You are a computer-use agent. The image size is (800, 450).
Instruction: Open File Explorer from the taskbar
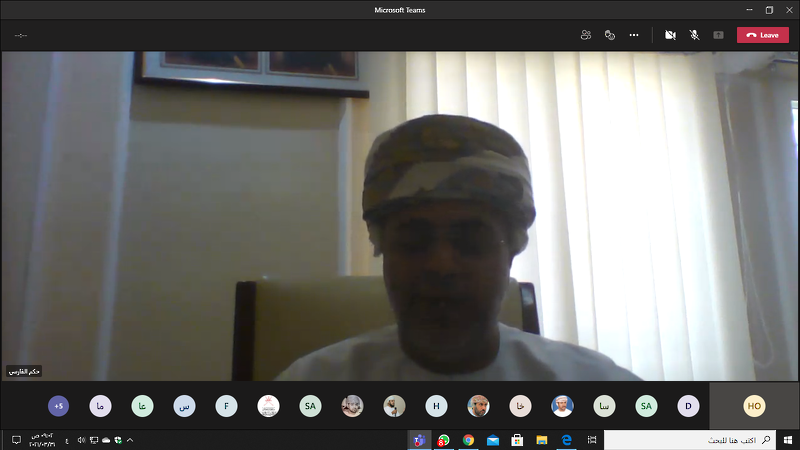[x=542, y=440]
